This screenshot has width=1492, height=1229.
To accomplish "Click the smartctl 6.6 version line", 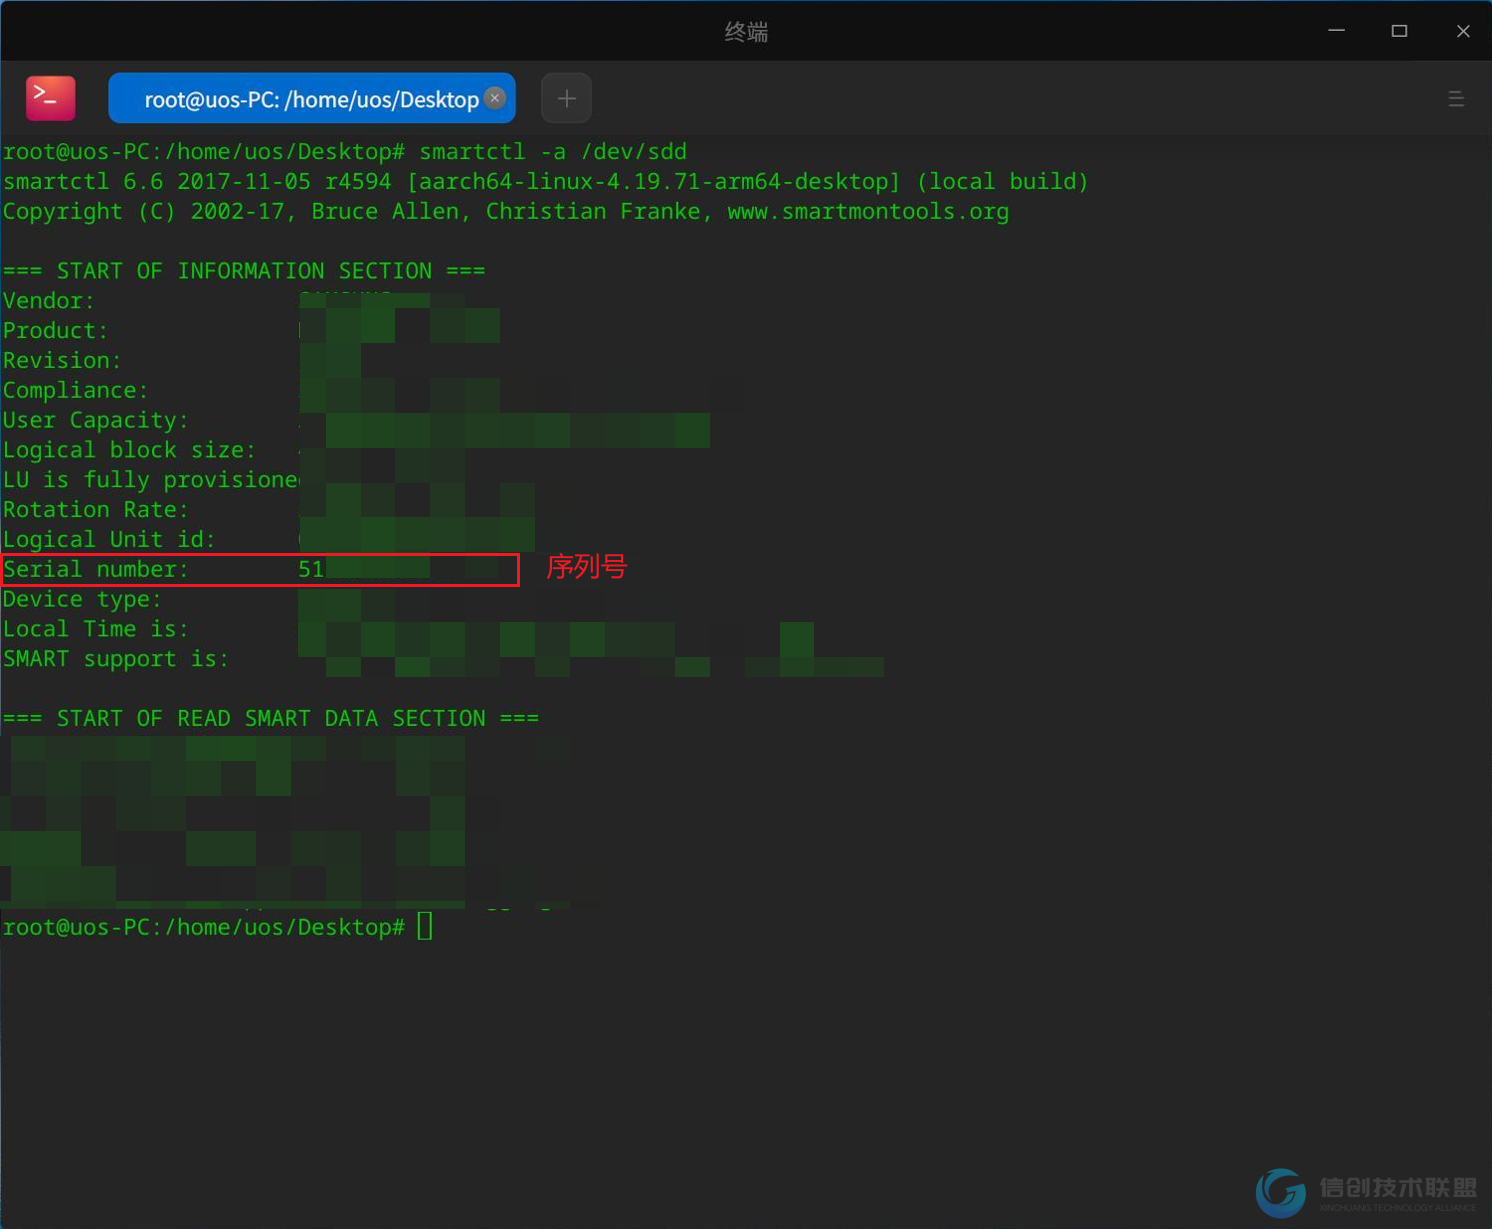I will [x=546, y=182].
